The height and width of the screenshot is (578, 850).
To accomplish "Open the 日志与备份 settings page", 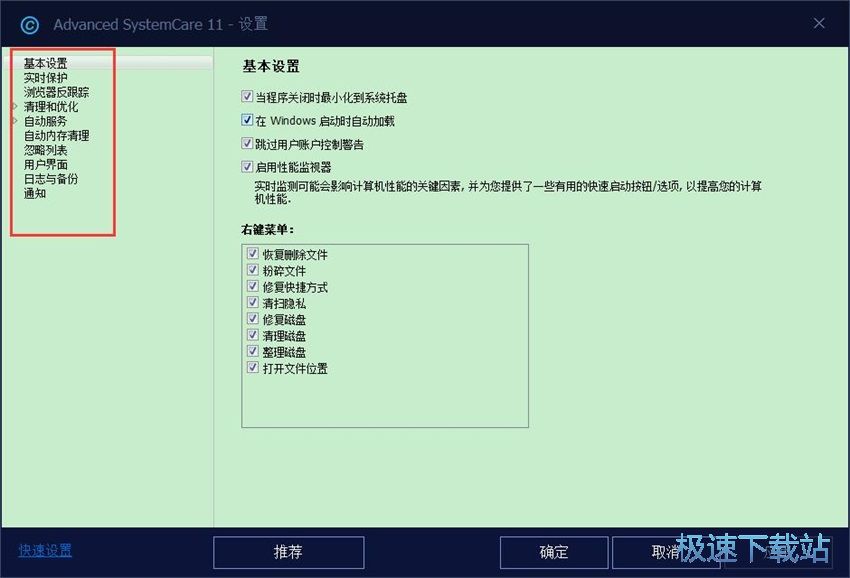I will 51,179.
